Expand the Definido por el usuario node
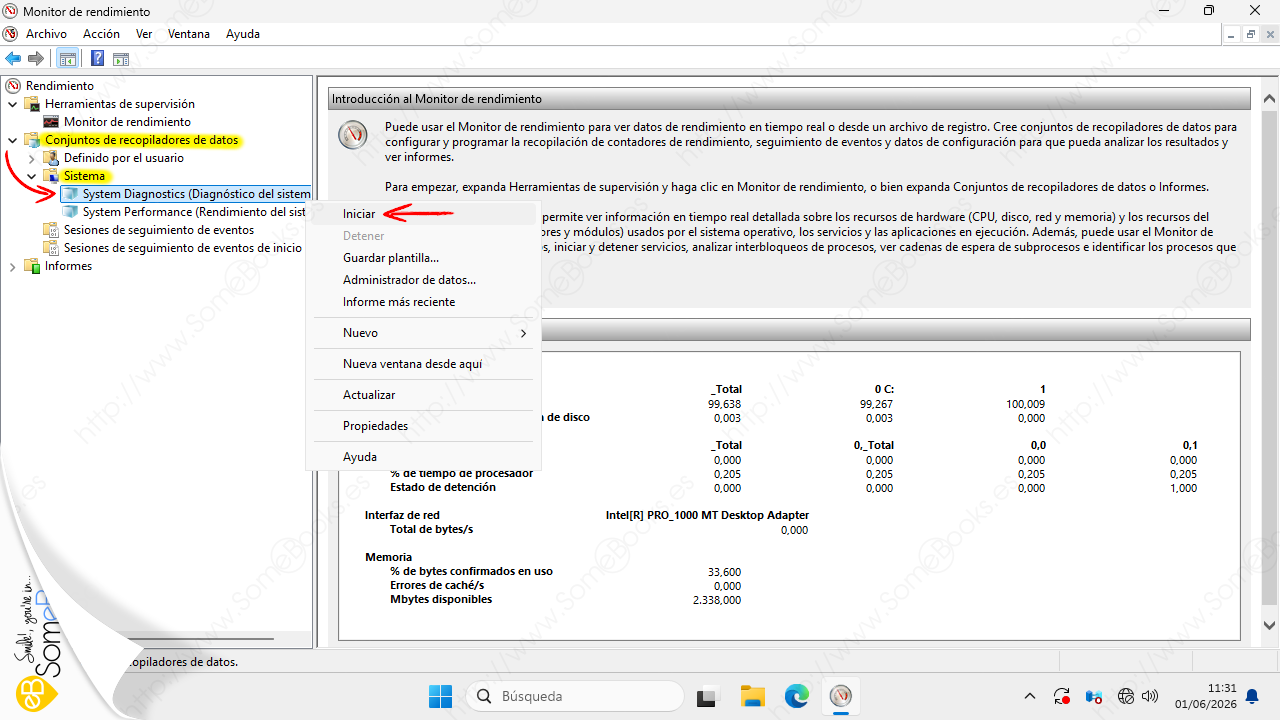 [31, 158]
